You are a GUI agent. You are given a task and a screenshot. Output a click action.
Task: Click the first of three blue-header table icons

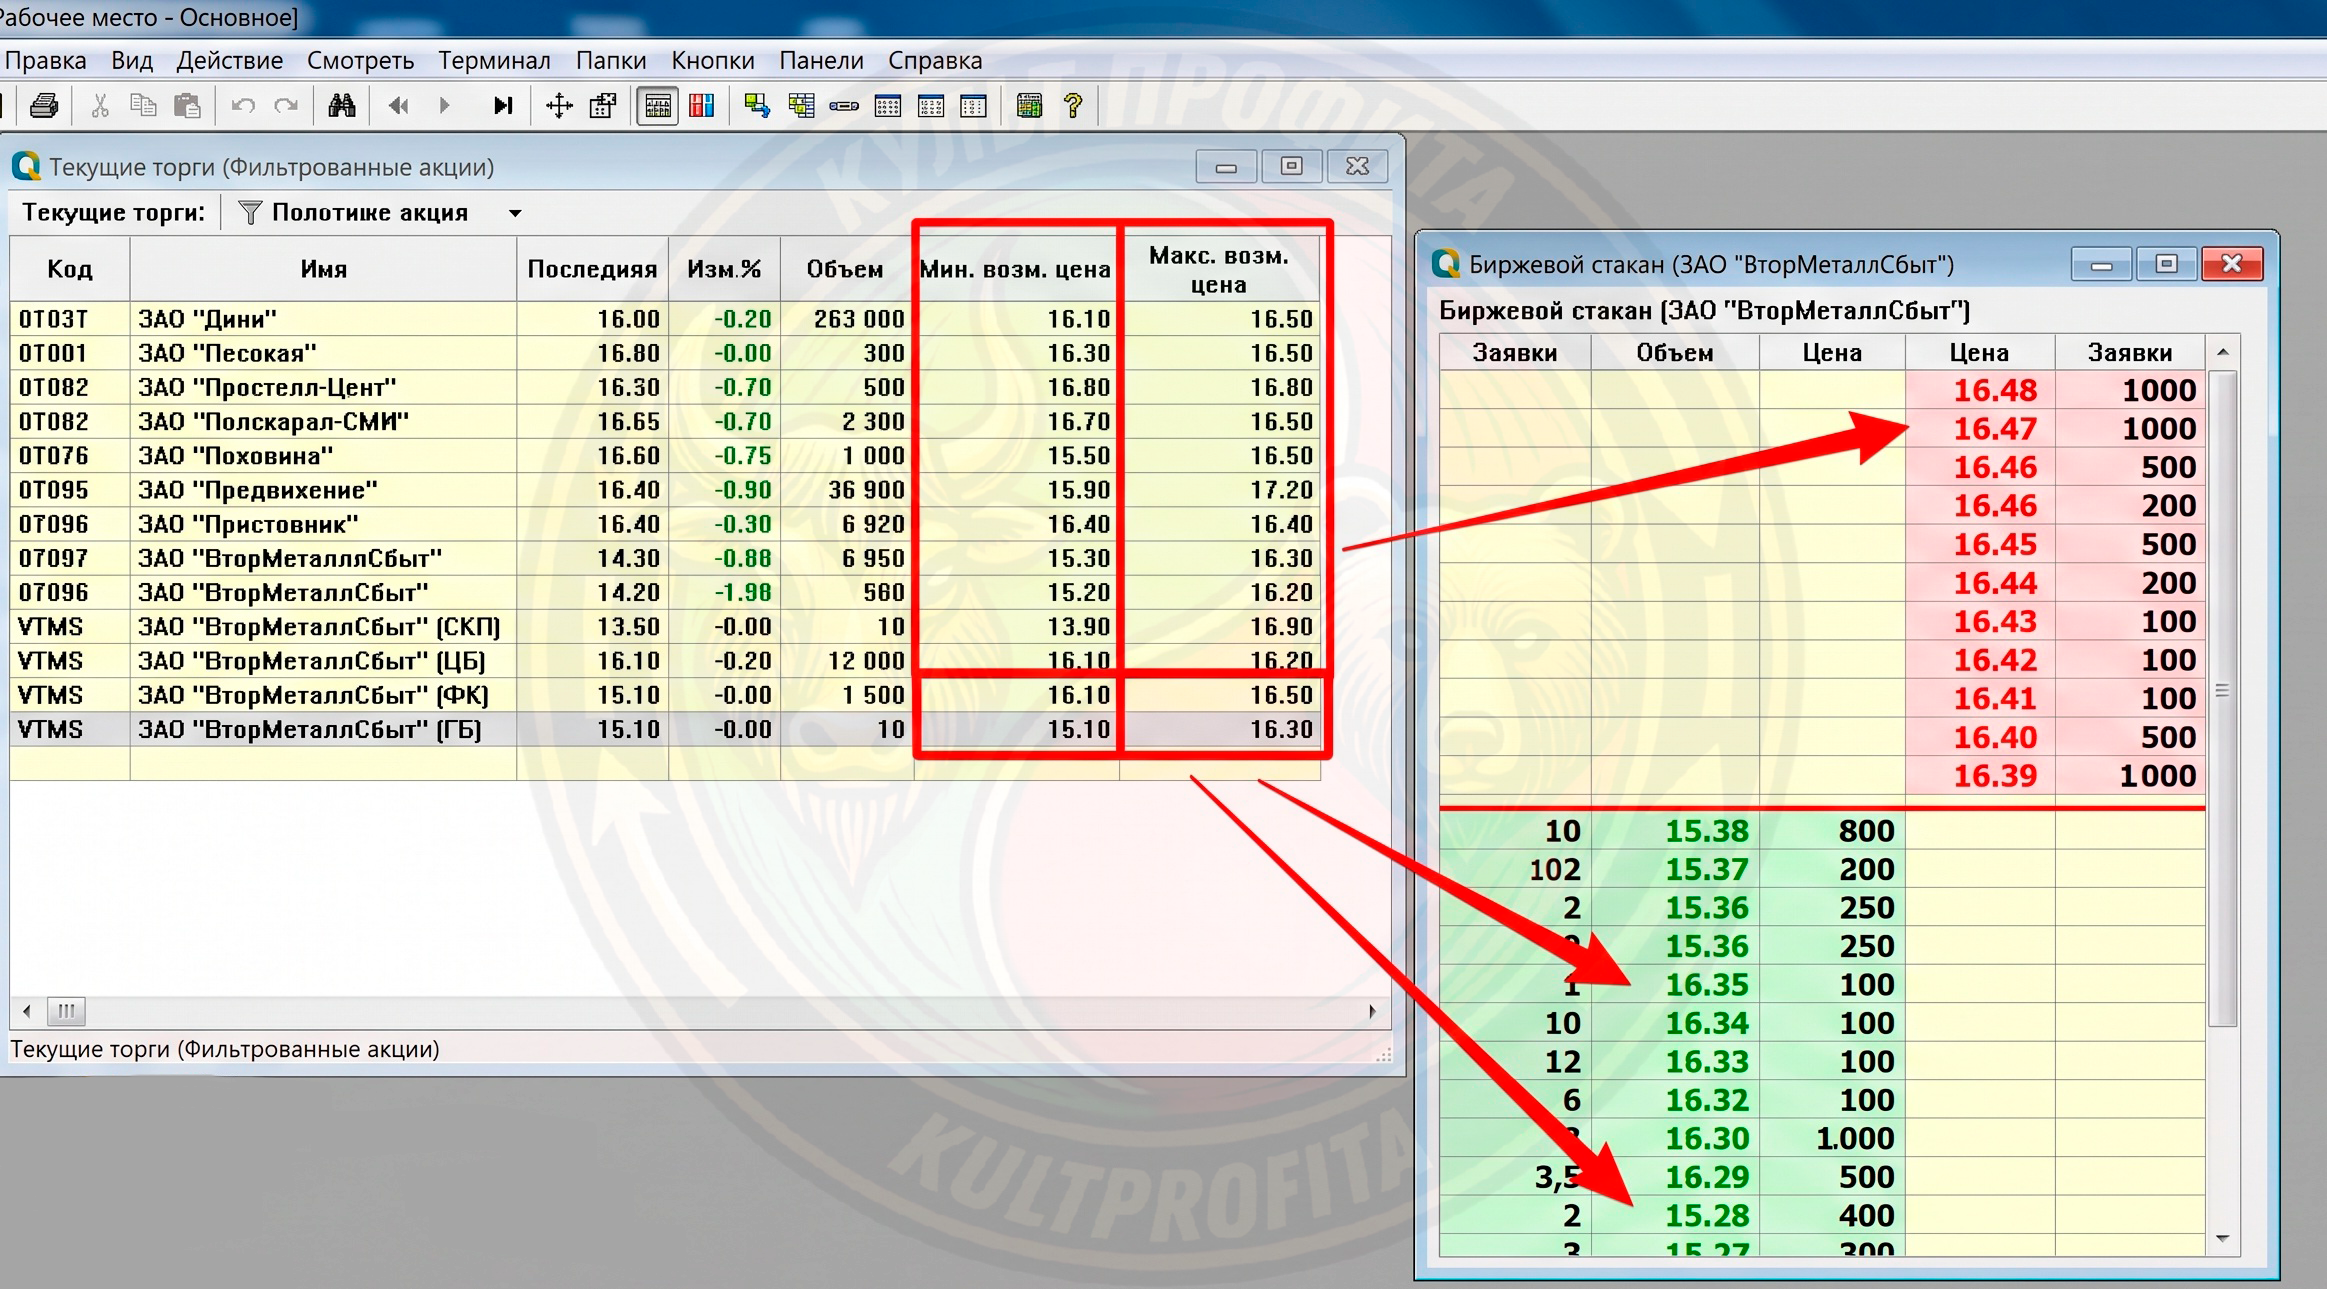point(888,105)
